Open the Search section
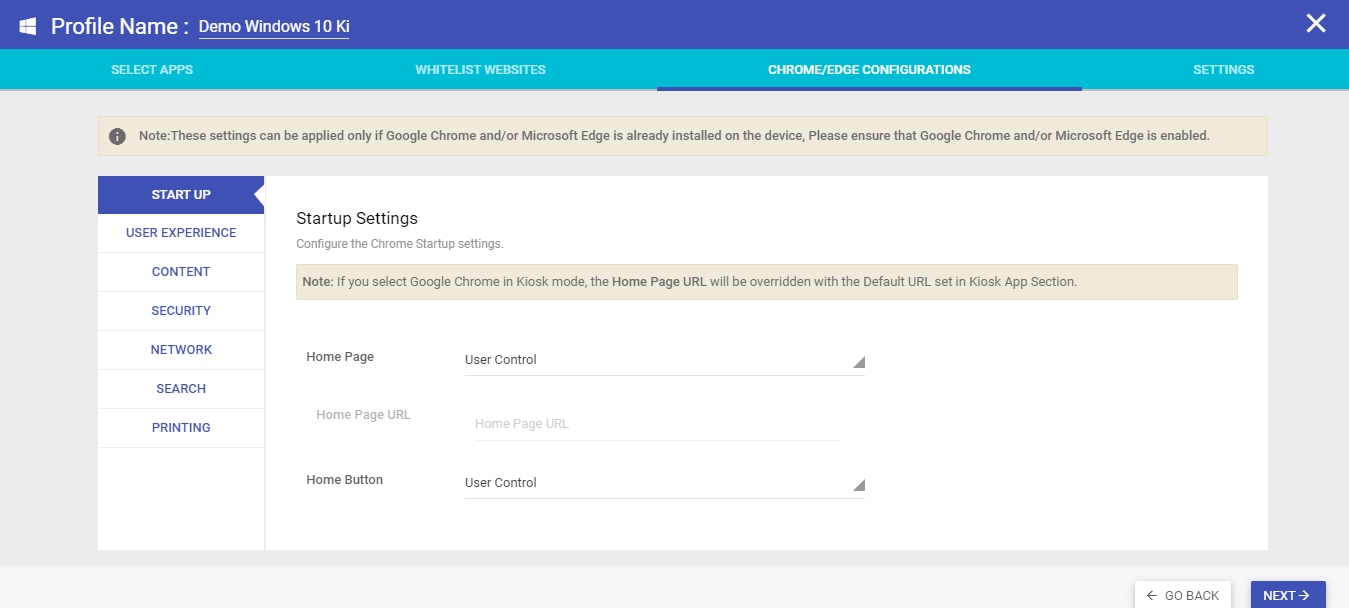The width and height of the screenshot is (1349, 608). 181,389
